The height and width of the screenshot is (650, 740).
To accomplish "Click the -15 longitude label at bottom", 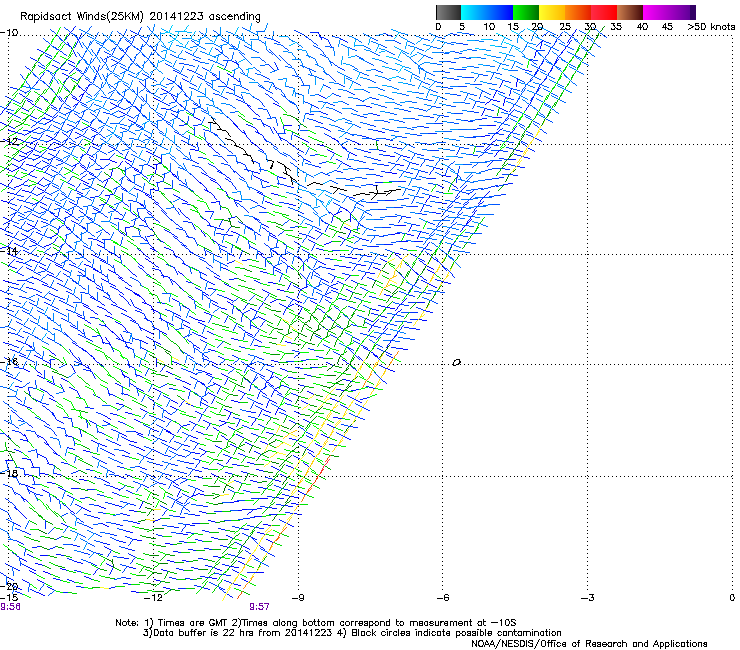I will (x=9, y=597).
